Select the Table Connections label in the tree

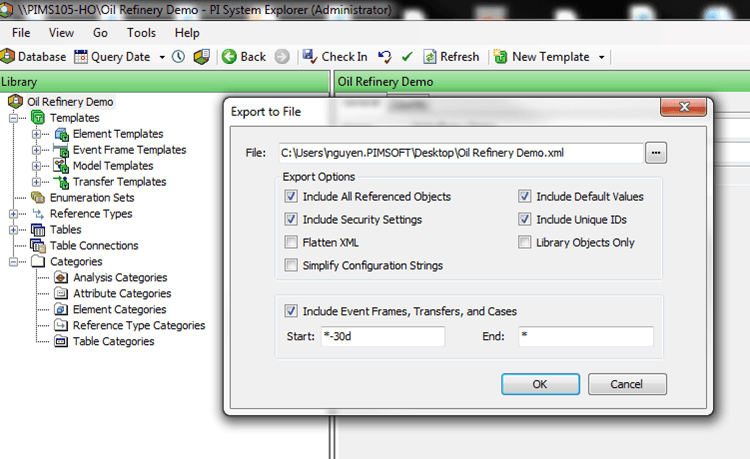(x=94, y=246)
